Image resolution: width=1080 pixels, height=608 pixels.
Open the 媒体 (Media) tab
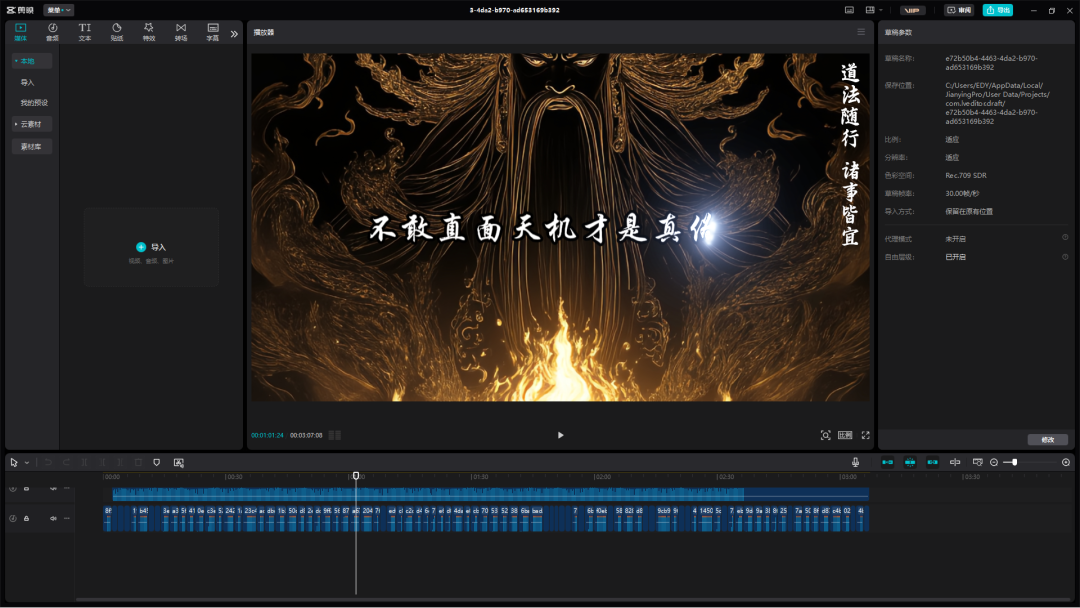[21, 32]
